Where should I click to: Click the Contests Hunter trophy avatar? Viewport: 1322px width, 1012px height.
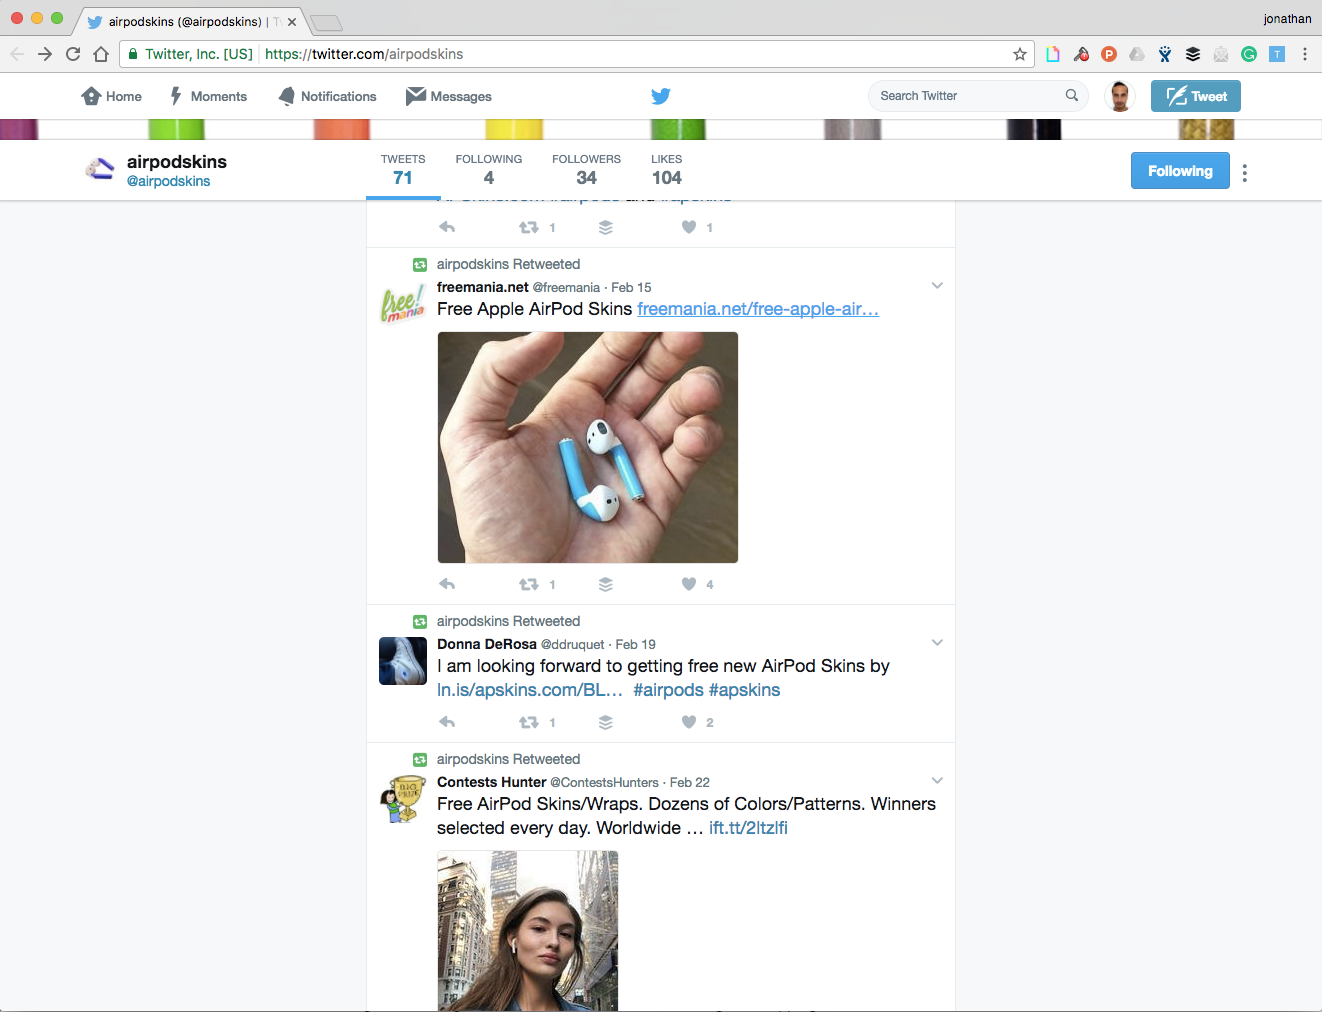click(x=403, y=799)
